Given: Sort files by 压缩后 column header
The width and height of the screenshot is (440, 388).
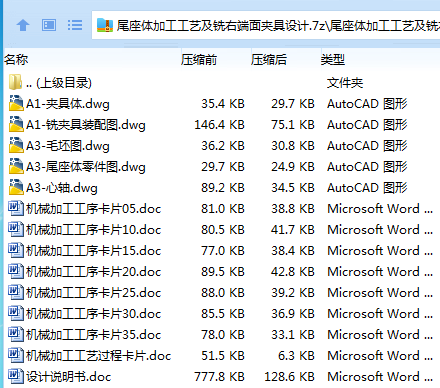Looking at the screenshot, I should coord(269,60).
